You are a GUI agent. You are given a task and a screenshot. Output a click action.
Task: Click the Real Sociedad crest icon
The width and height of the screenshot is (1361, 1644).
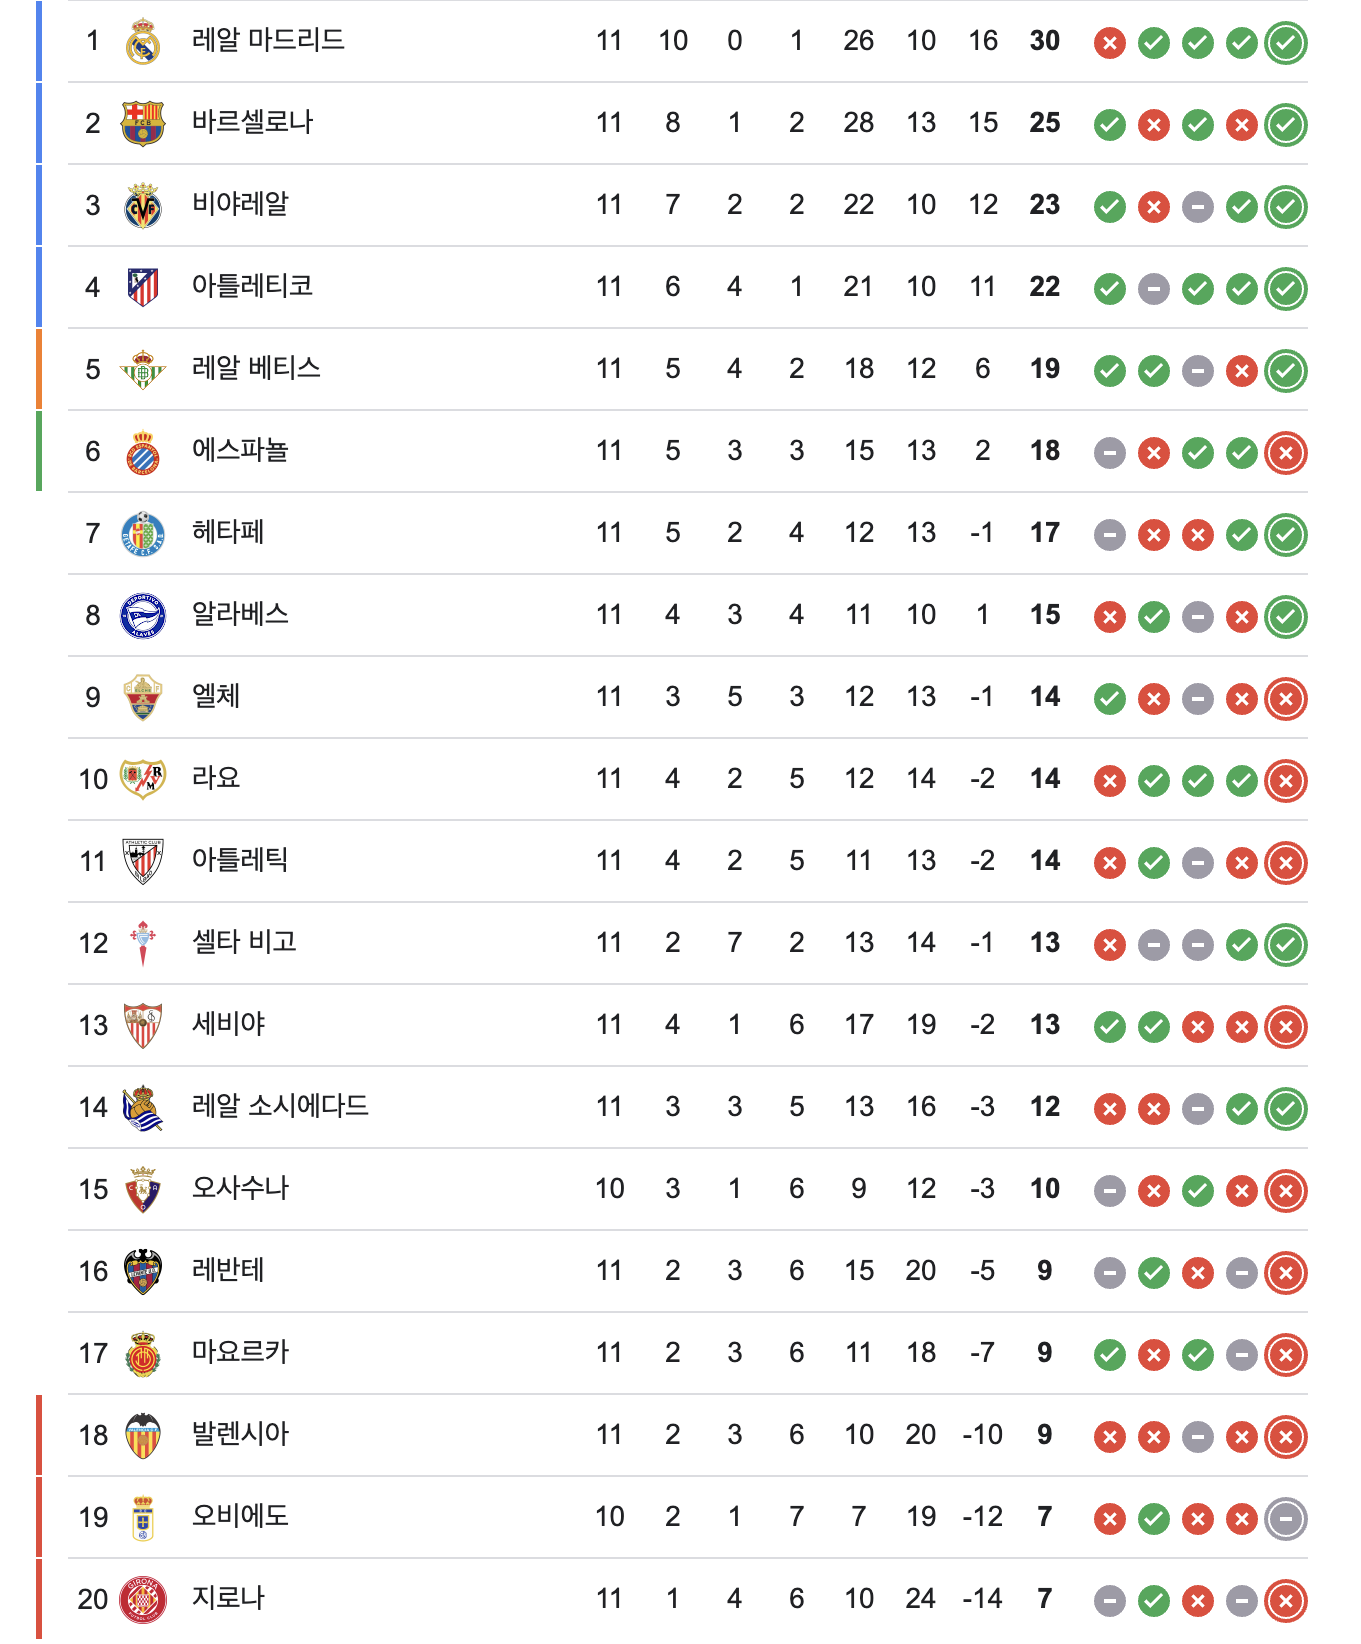pyautogui.click(x=143, y=1108)
